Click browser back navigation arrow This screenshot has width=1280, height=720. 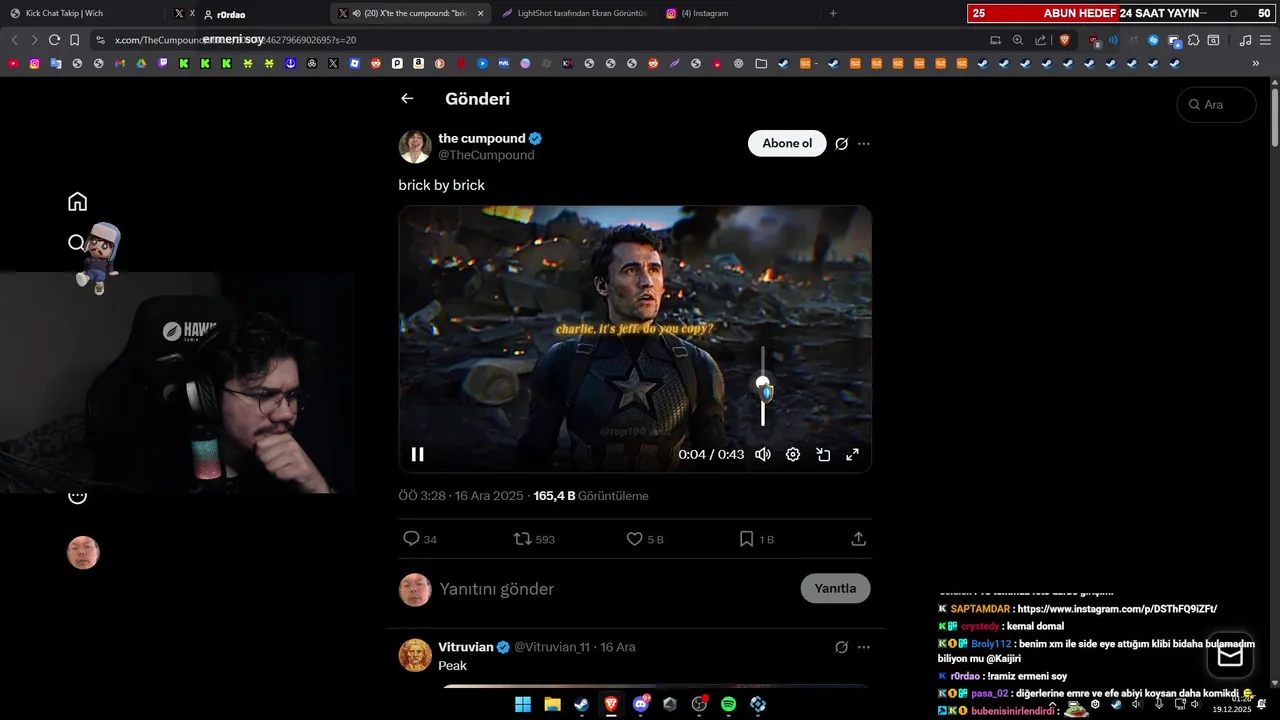point(14,40)
